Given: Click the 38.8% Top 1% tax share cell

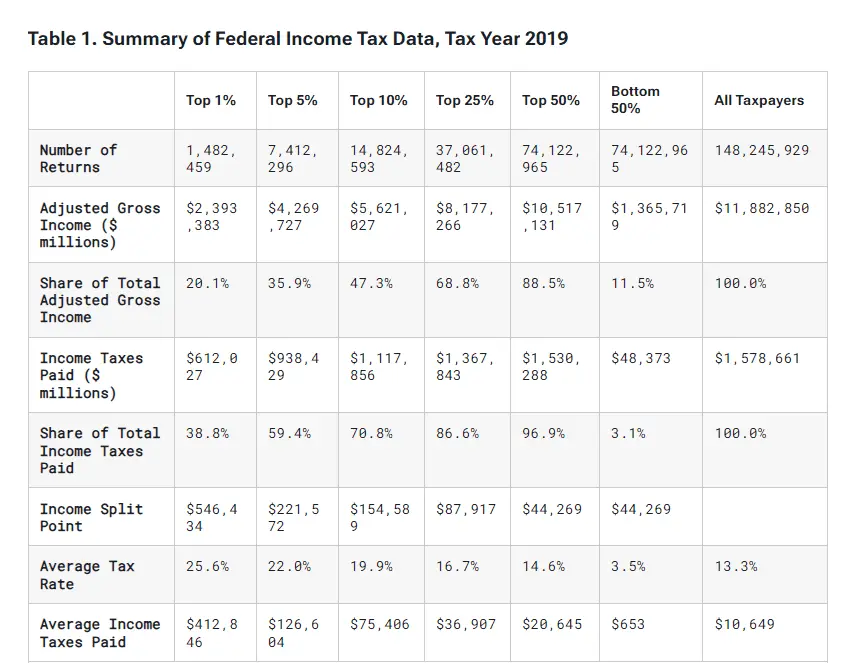Looking at the screenshot, I should click(x=207, y=433).
